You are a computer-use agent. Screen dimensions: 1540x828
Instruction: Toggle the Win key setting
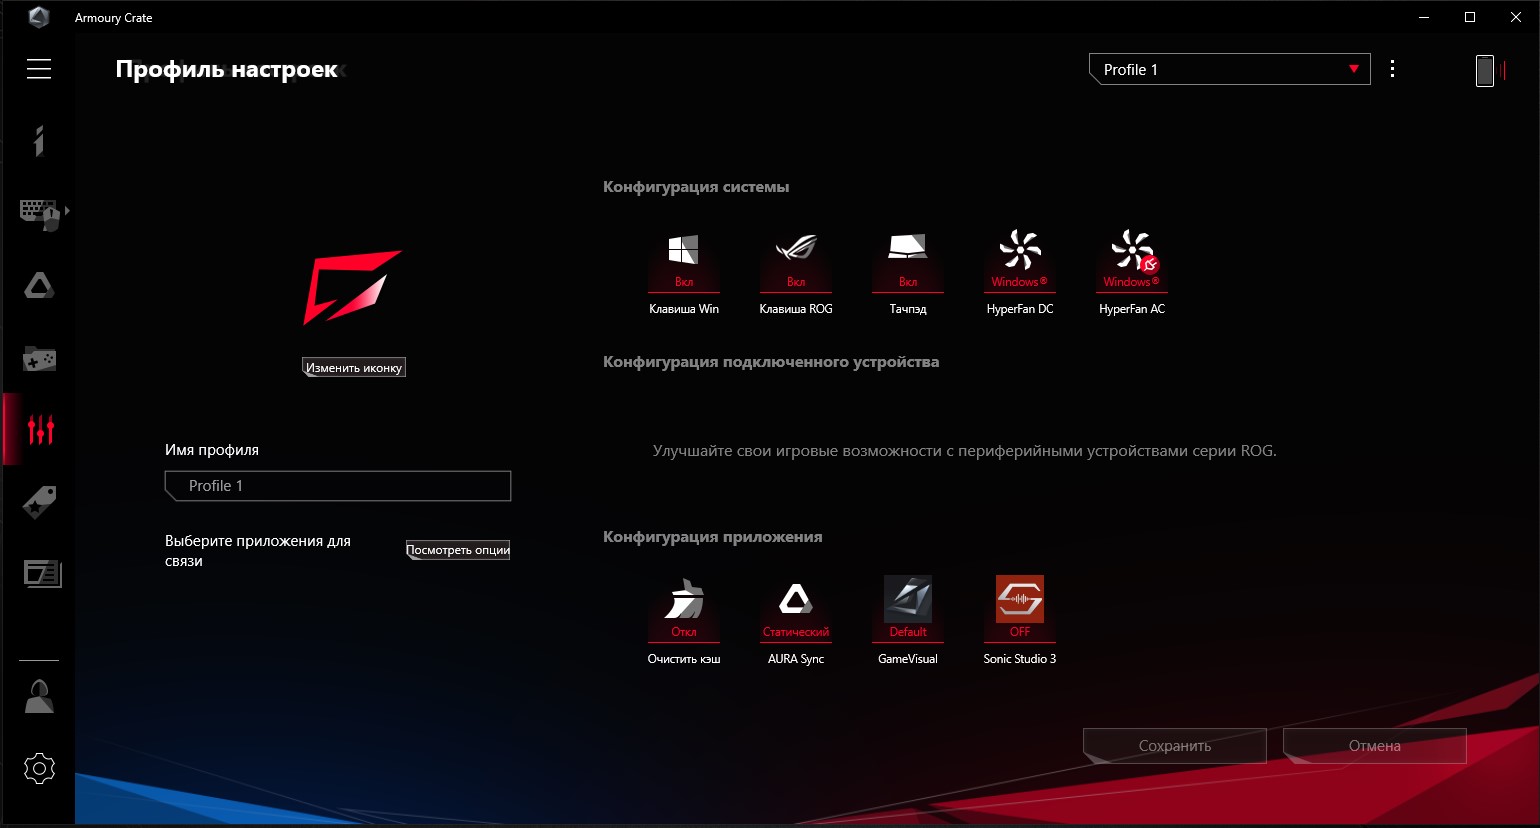[x=684, y=262]
